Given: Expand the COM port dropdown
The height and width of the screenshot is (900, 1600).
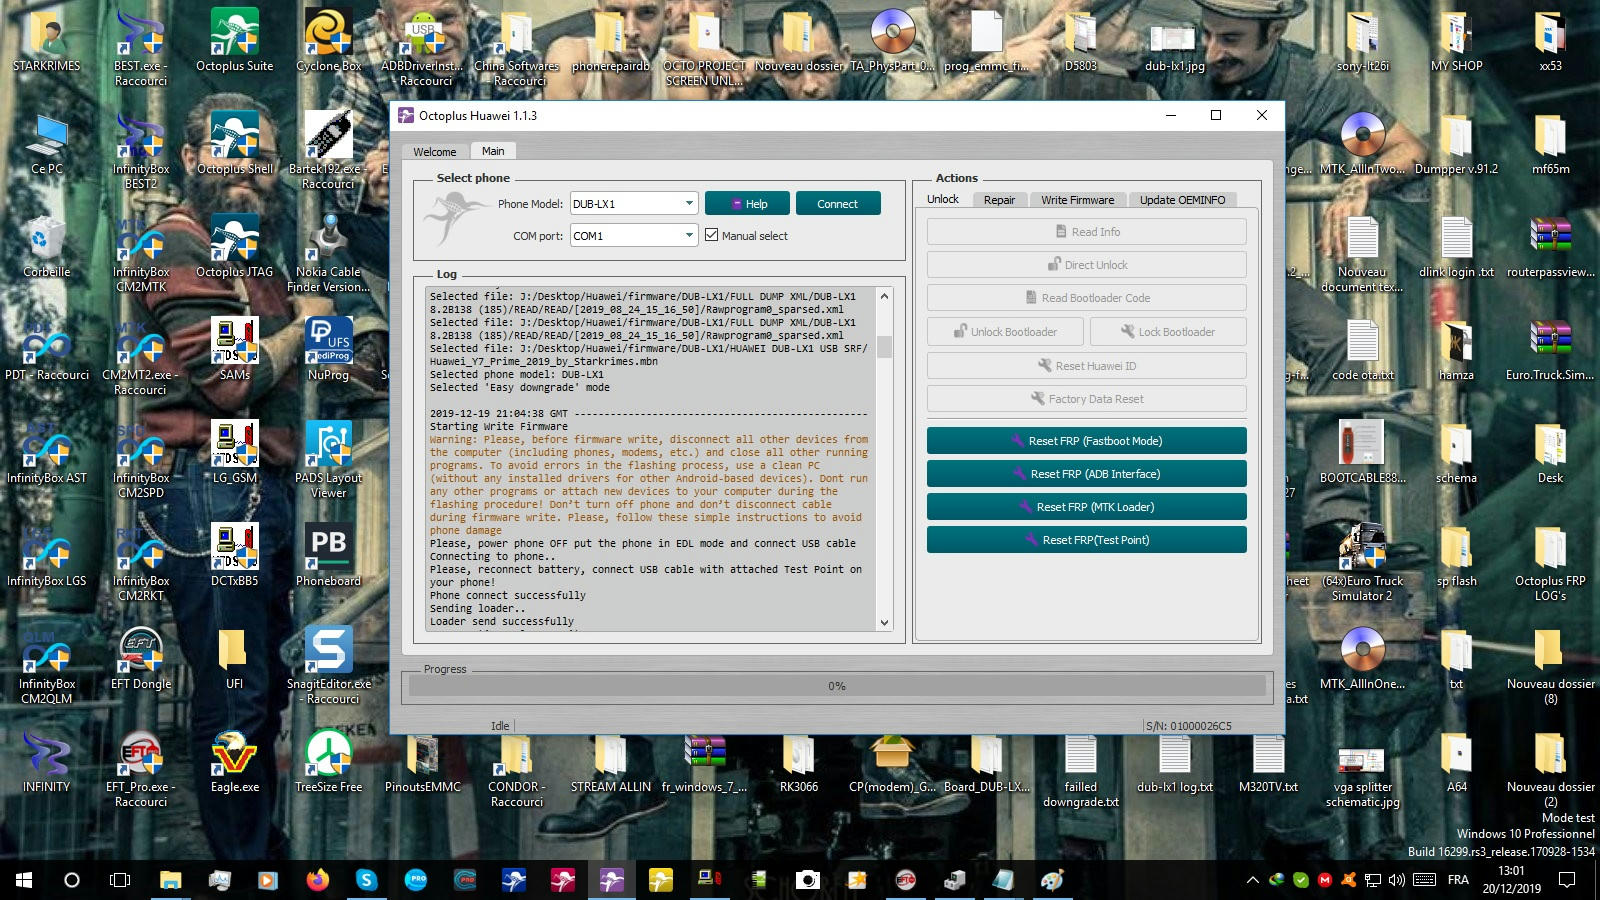Looking at the screenshot, I should (689, 235).
